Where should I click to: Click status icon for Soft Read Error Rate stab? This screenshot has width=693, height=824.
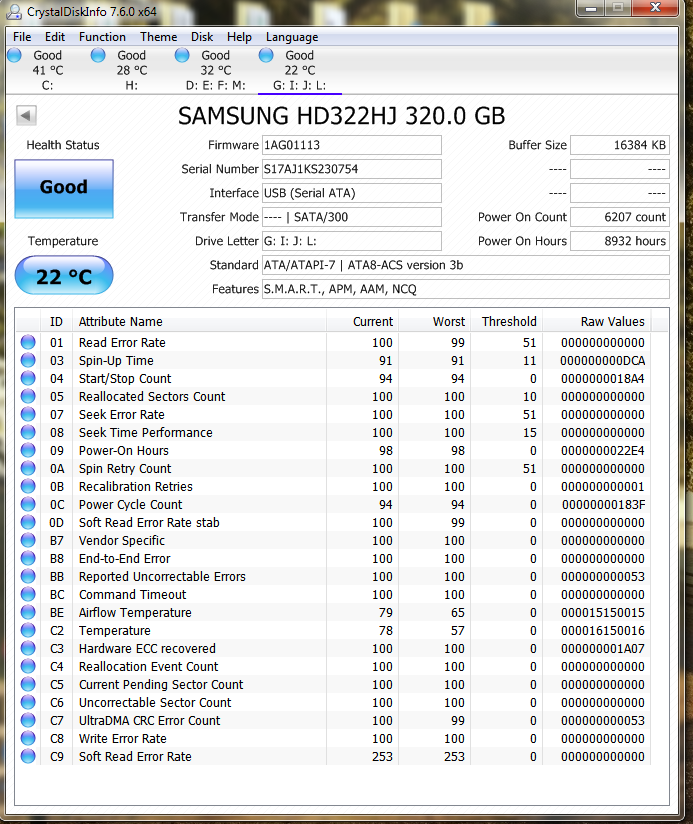pyautogui.click(x=28, y=522)
